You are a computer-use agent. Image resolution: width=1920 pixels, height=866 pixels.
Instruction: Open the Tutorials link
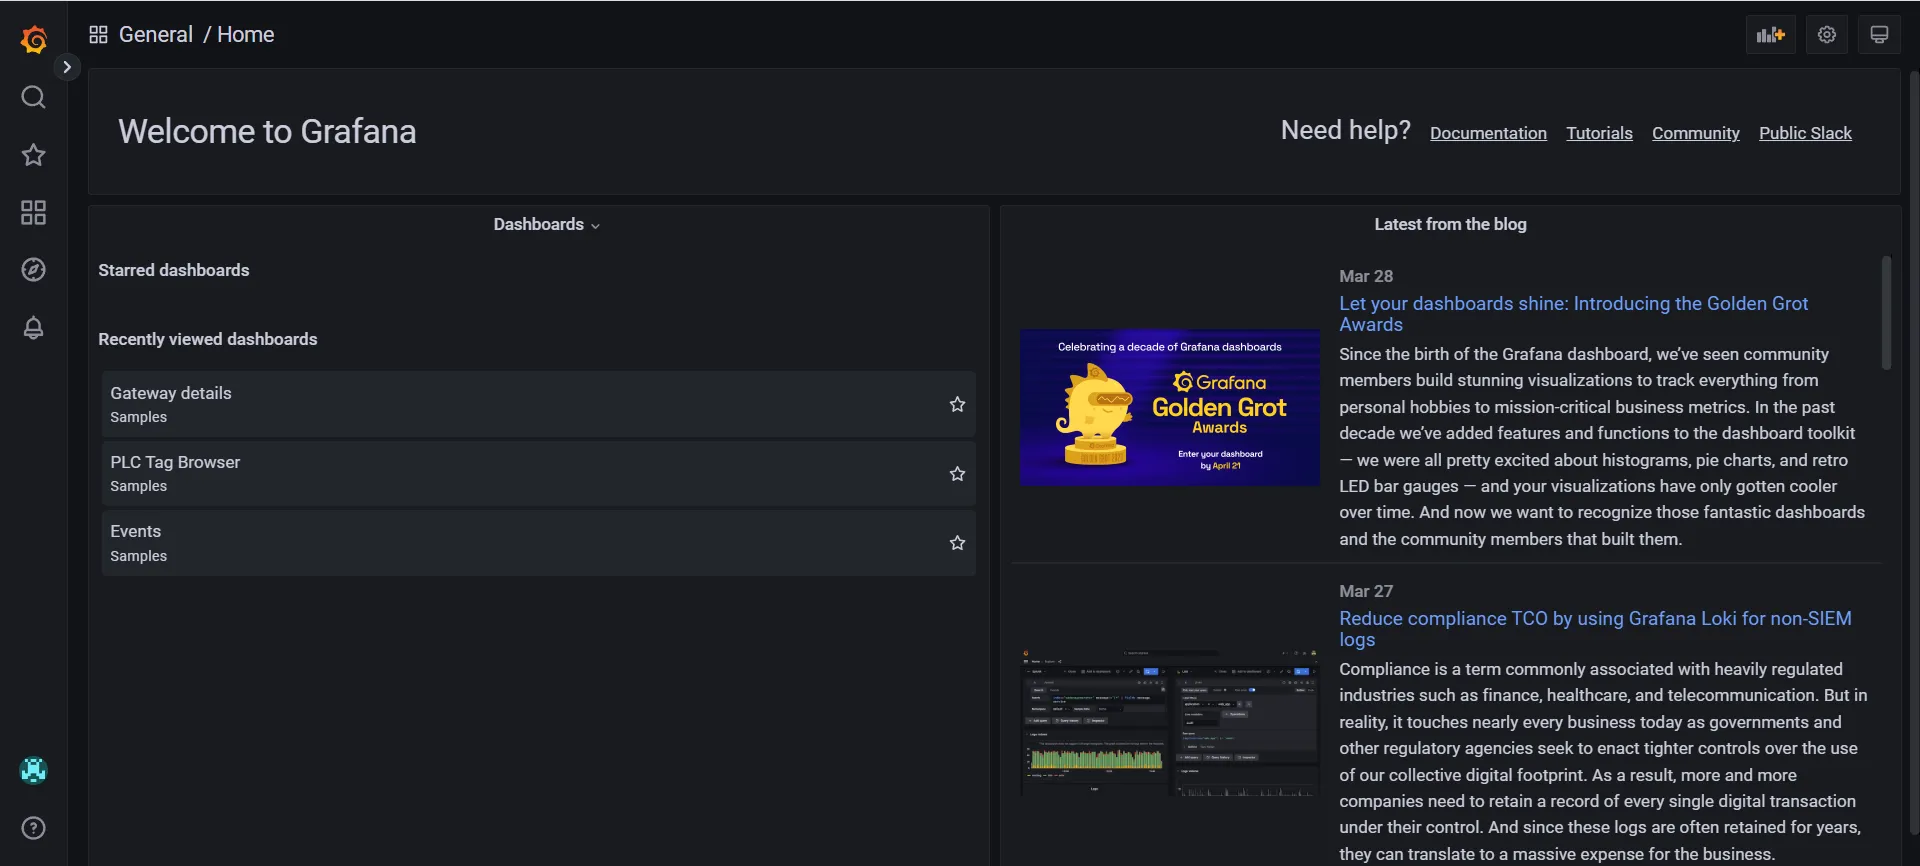coord(1599,133)
